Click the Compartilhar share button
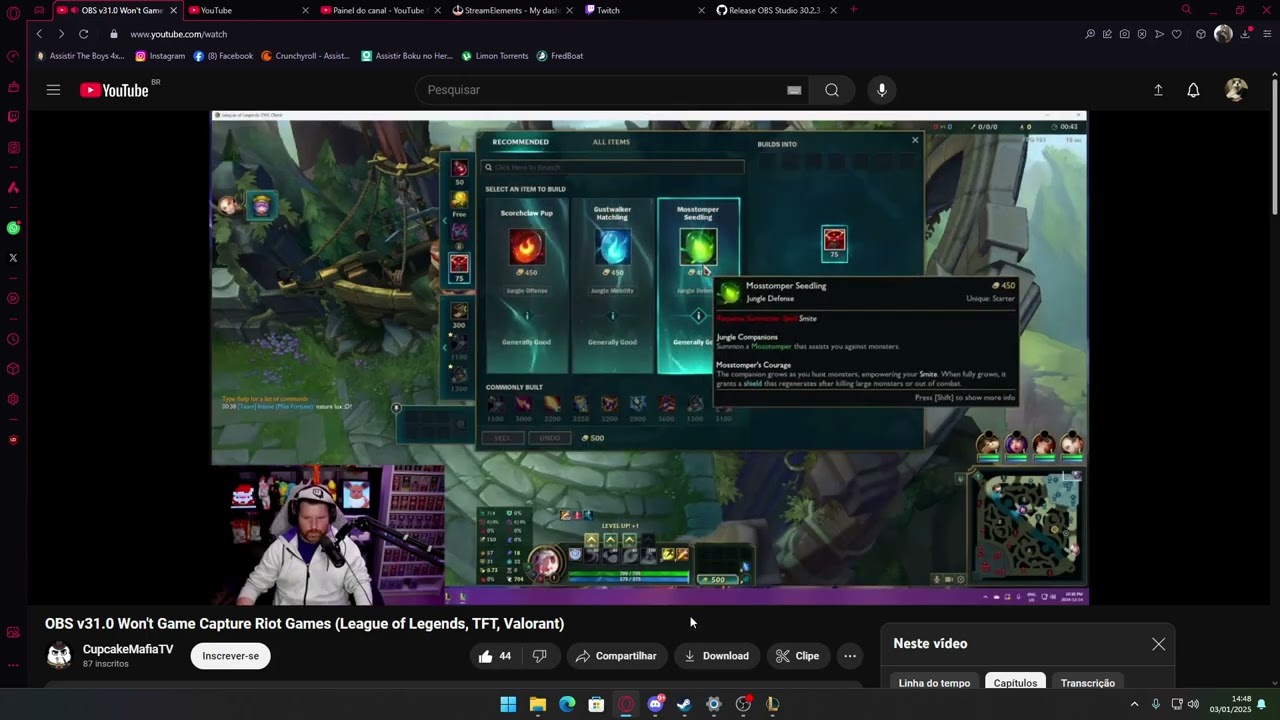 pyautogui.click(x=616, y=656)
